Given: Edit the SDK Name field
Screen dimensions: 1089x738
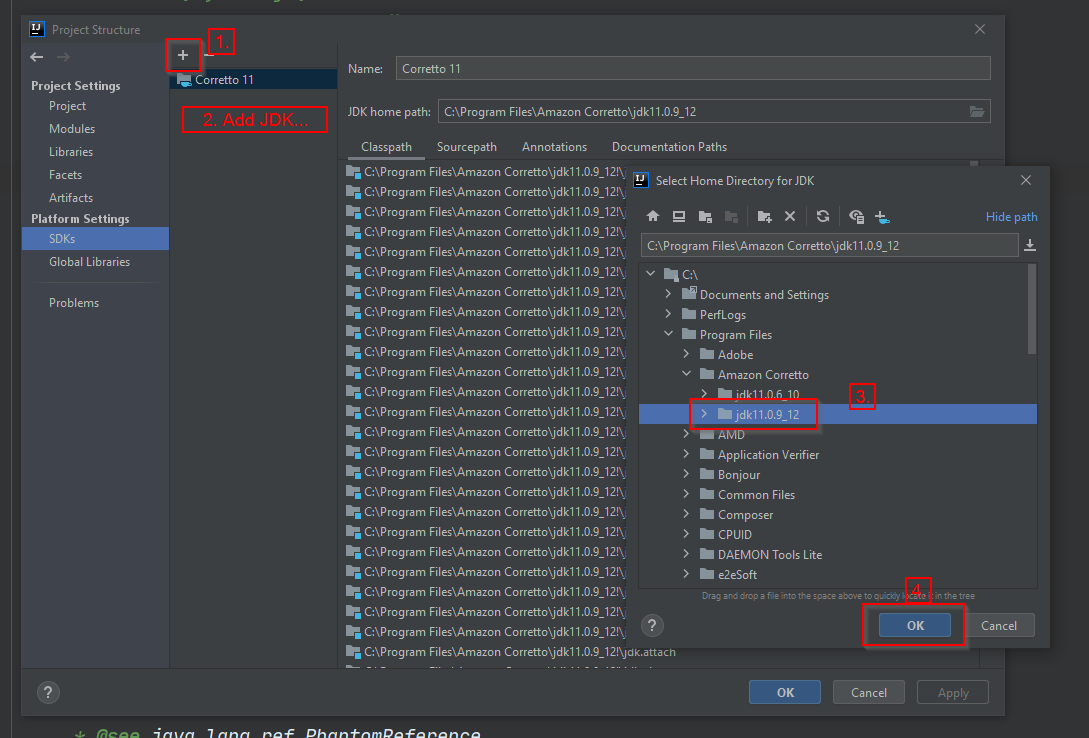Looking at the screenshot, I should 692,69.
